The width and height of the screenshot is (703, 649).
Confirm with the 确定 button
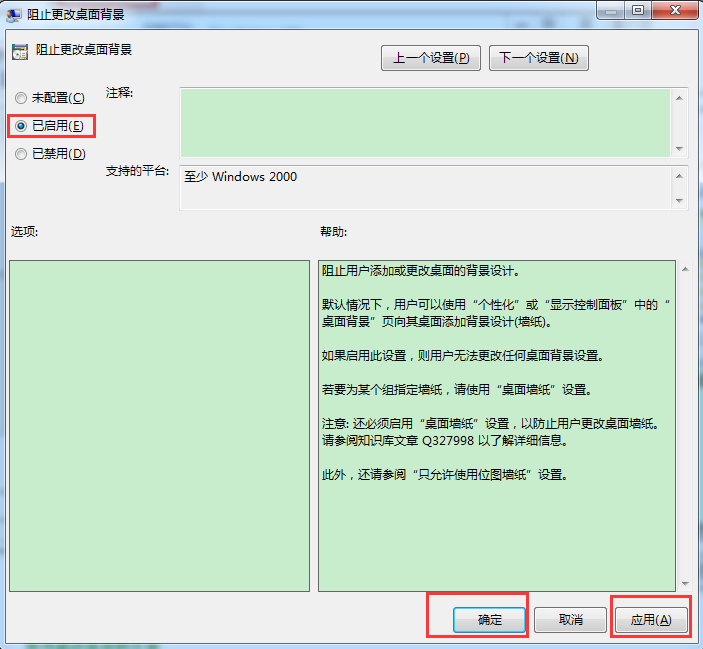pos(489,620)
